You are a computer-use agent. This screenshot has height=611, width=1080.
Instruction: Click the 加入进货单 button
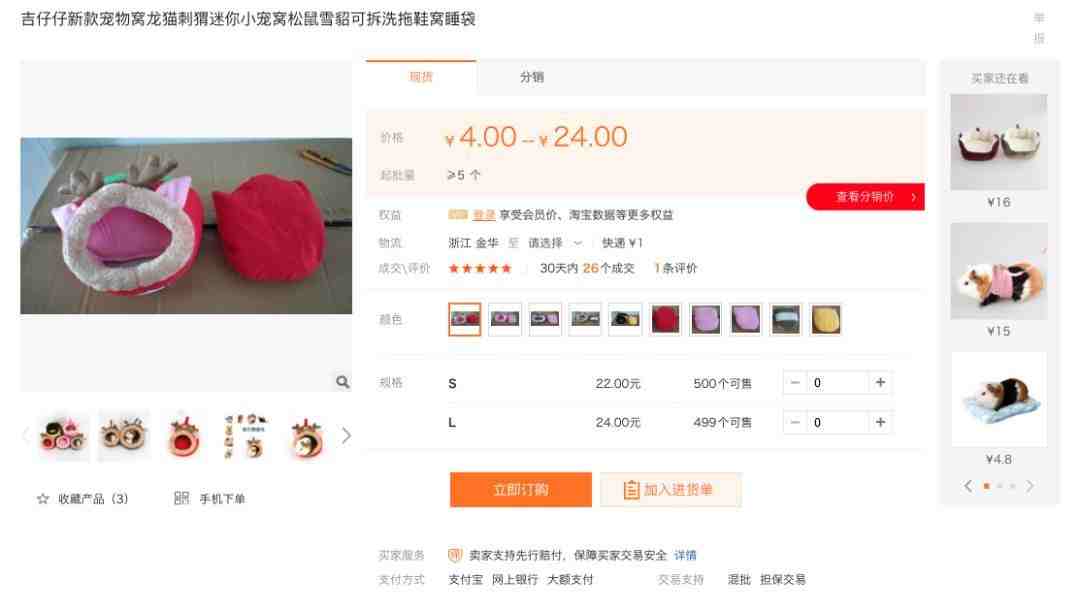[x=671, y=490]
